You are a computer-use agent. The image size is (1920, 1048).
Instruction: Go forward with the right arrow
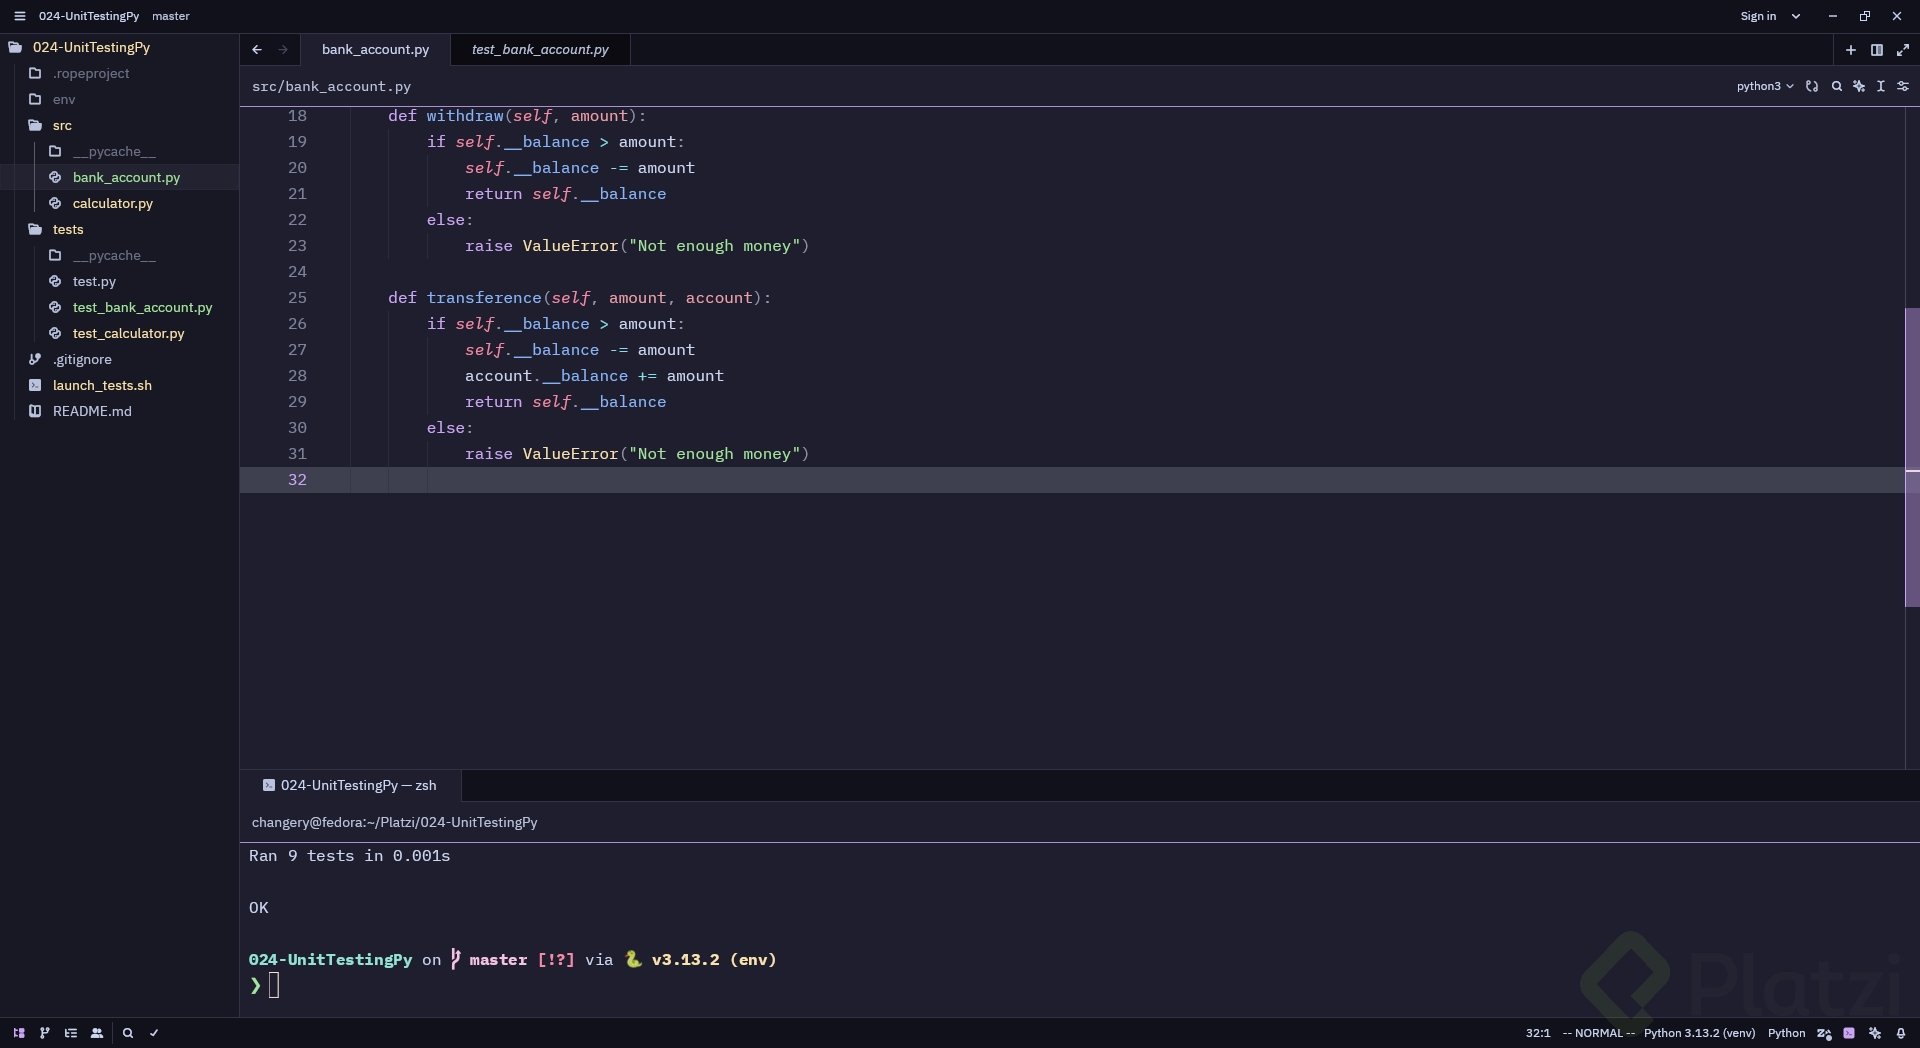[283, 49]
